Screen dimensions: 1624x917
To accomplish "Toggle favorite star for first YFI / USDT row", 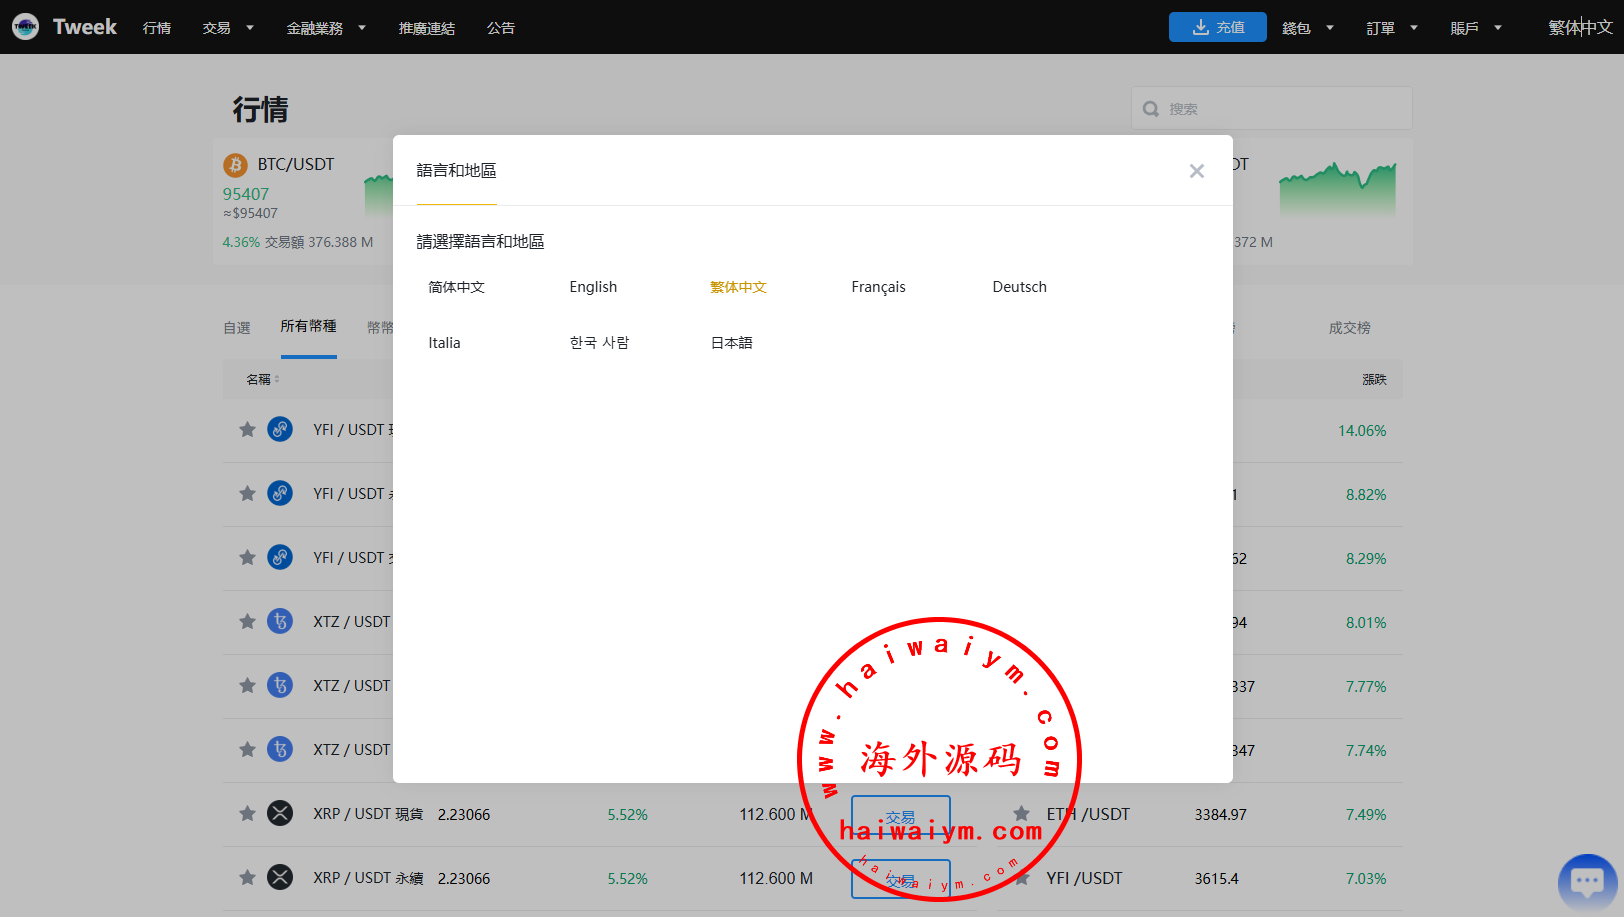I will [x=247, y=430].
